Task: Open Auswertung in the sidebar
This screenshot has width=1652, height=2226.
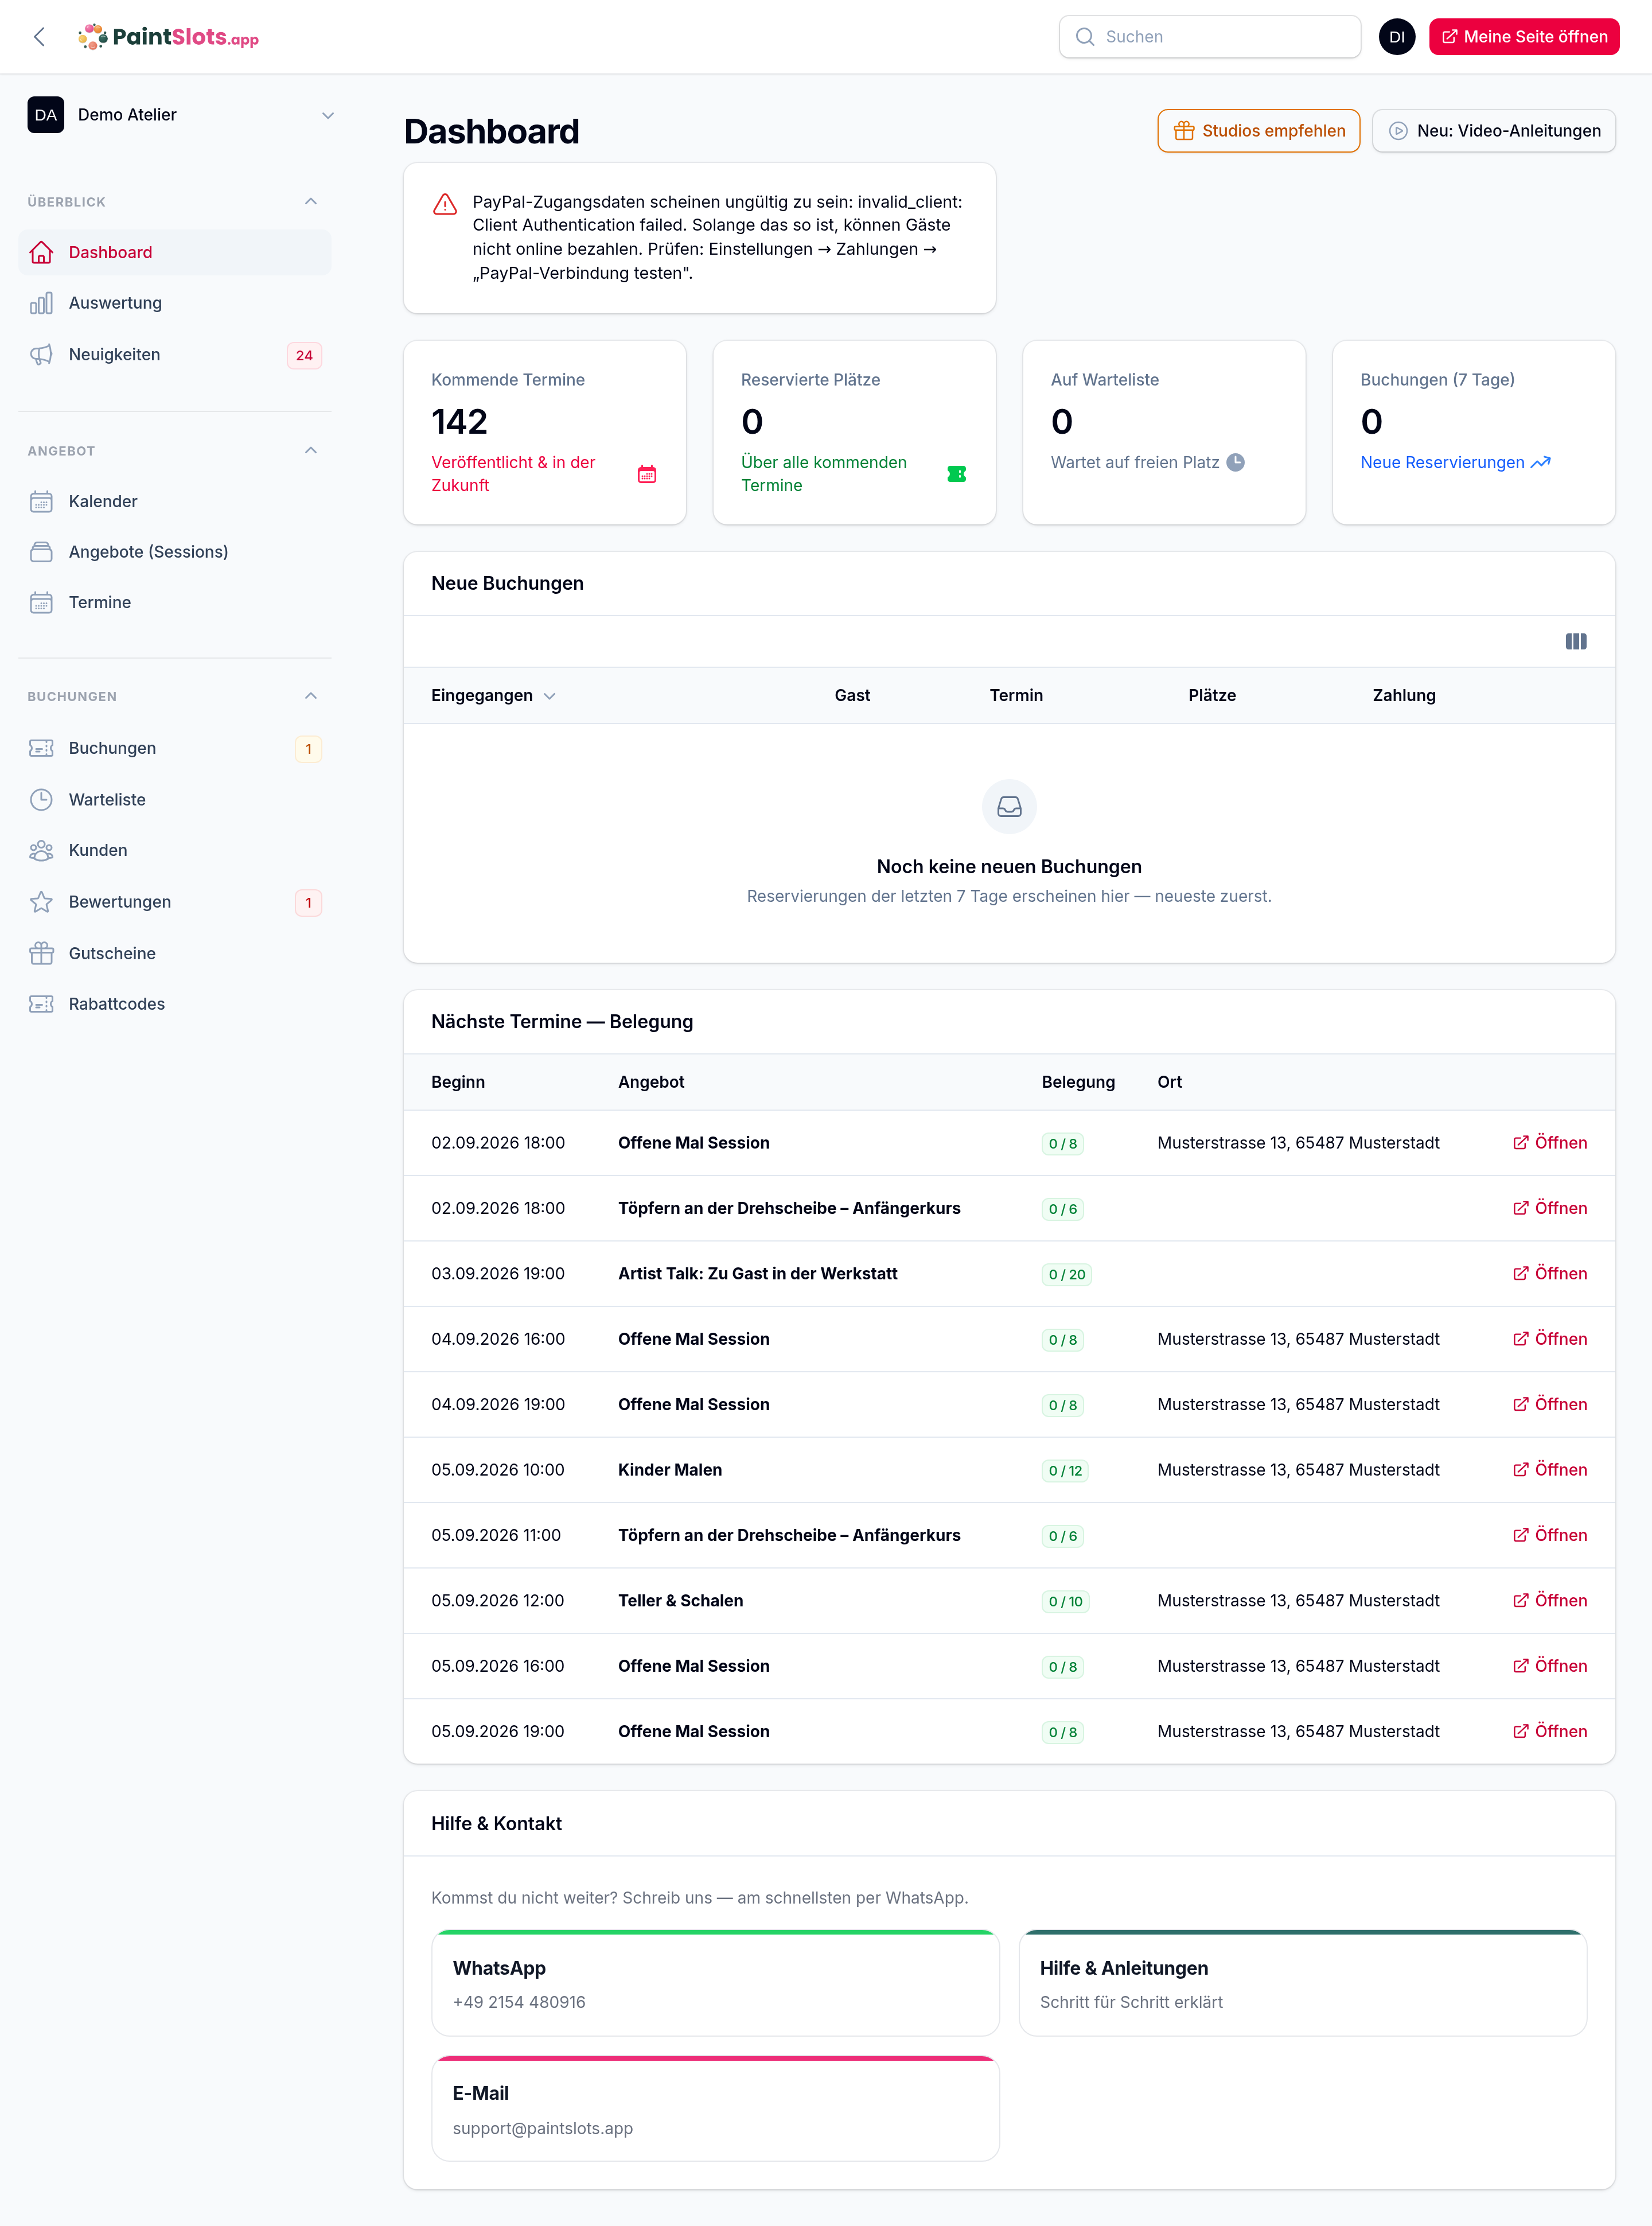Action: coord(175,303)
